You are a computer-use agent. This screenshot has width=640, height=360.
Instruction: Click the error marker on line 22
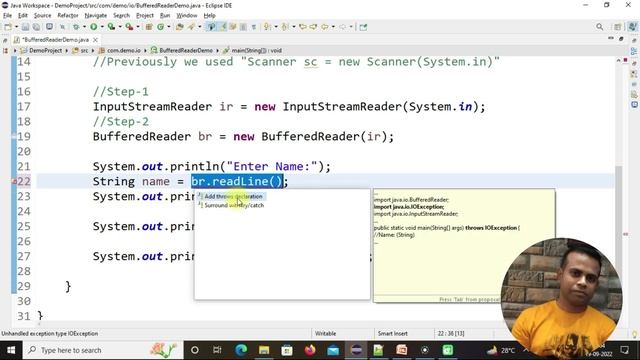click(x=13, y=182)
